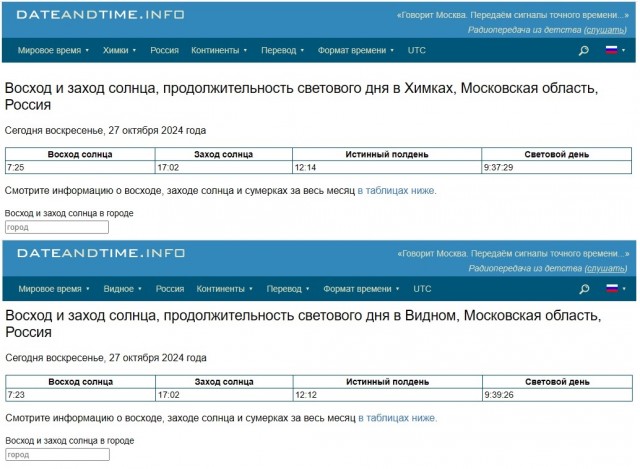Expand Мировое время menu on Химки page
This screenshot has height=469, width=640.
click(x=53, y=50)
